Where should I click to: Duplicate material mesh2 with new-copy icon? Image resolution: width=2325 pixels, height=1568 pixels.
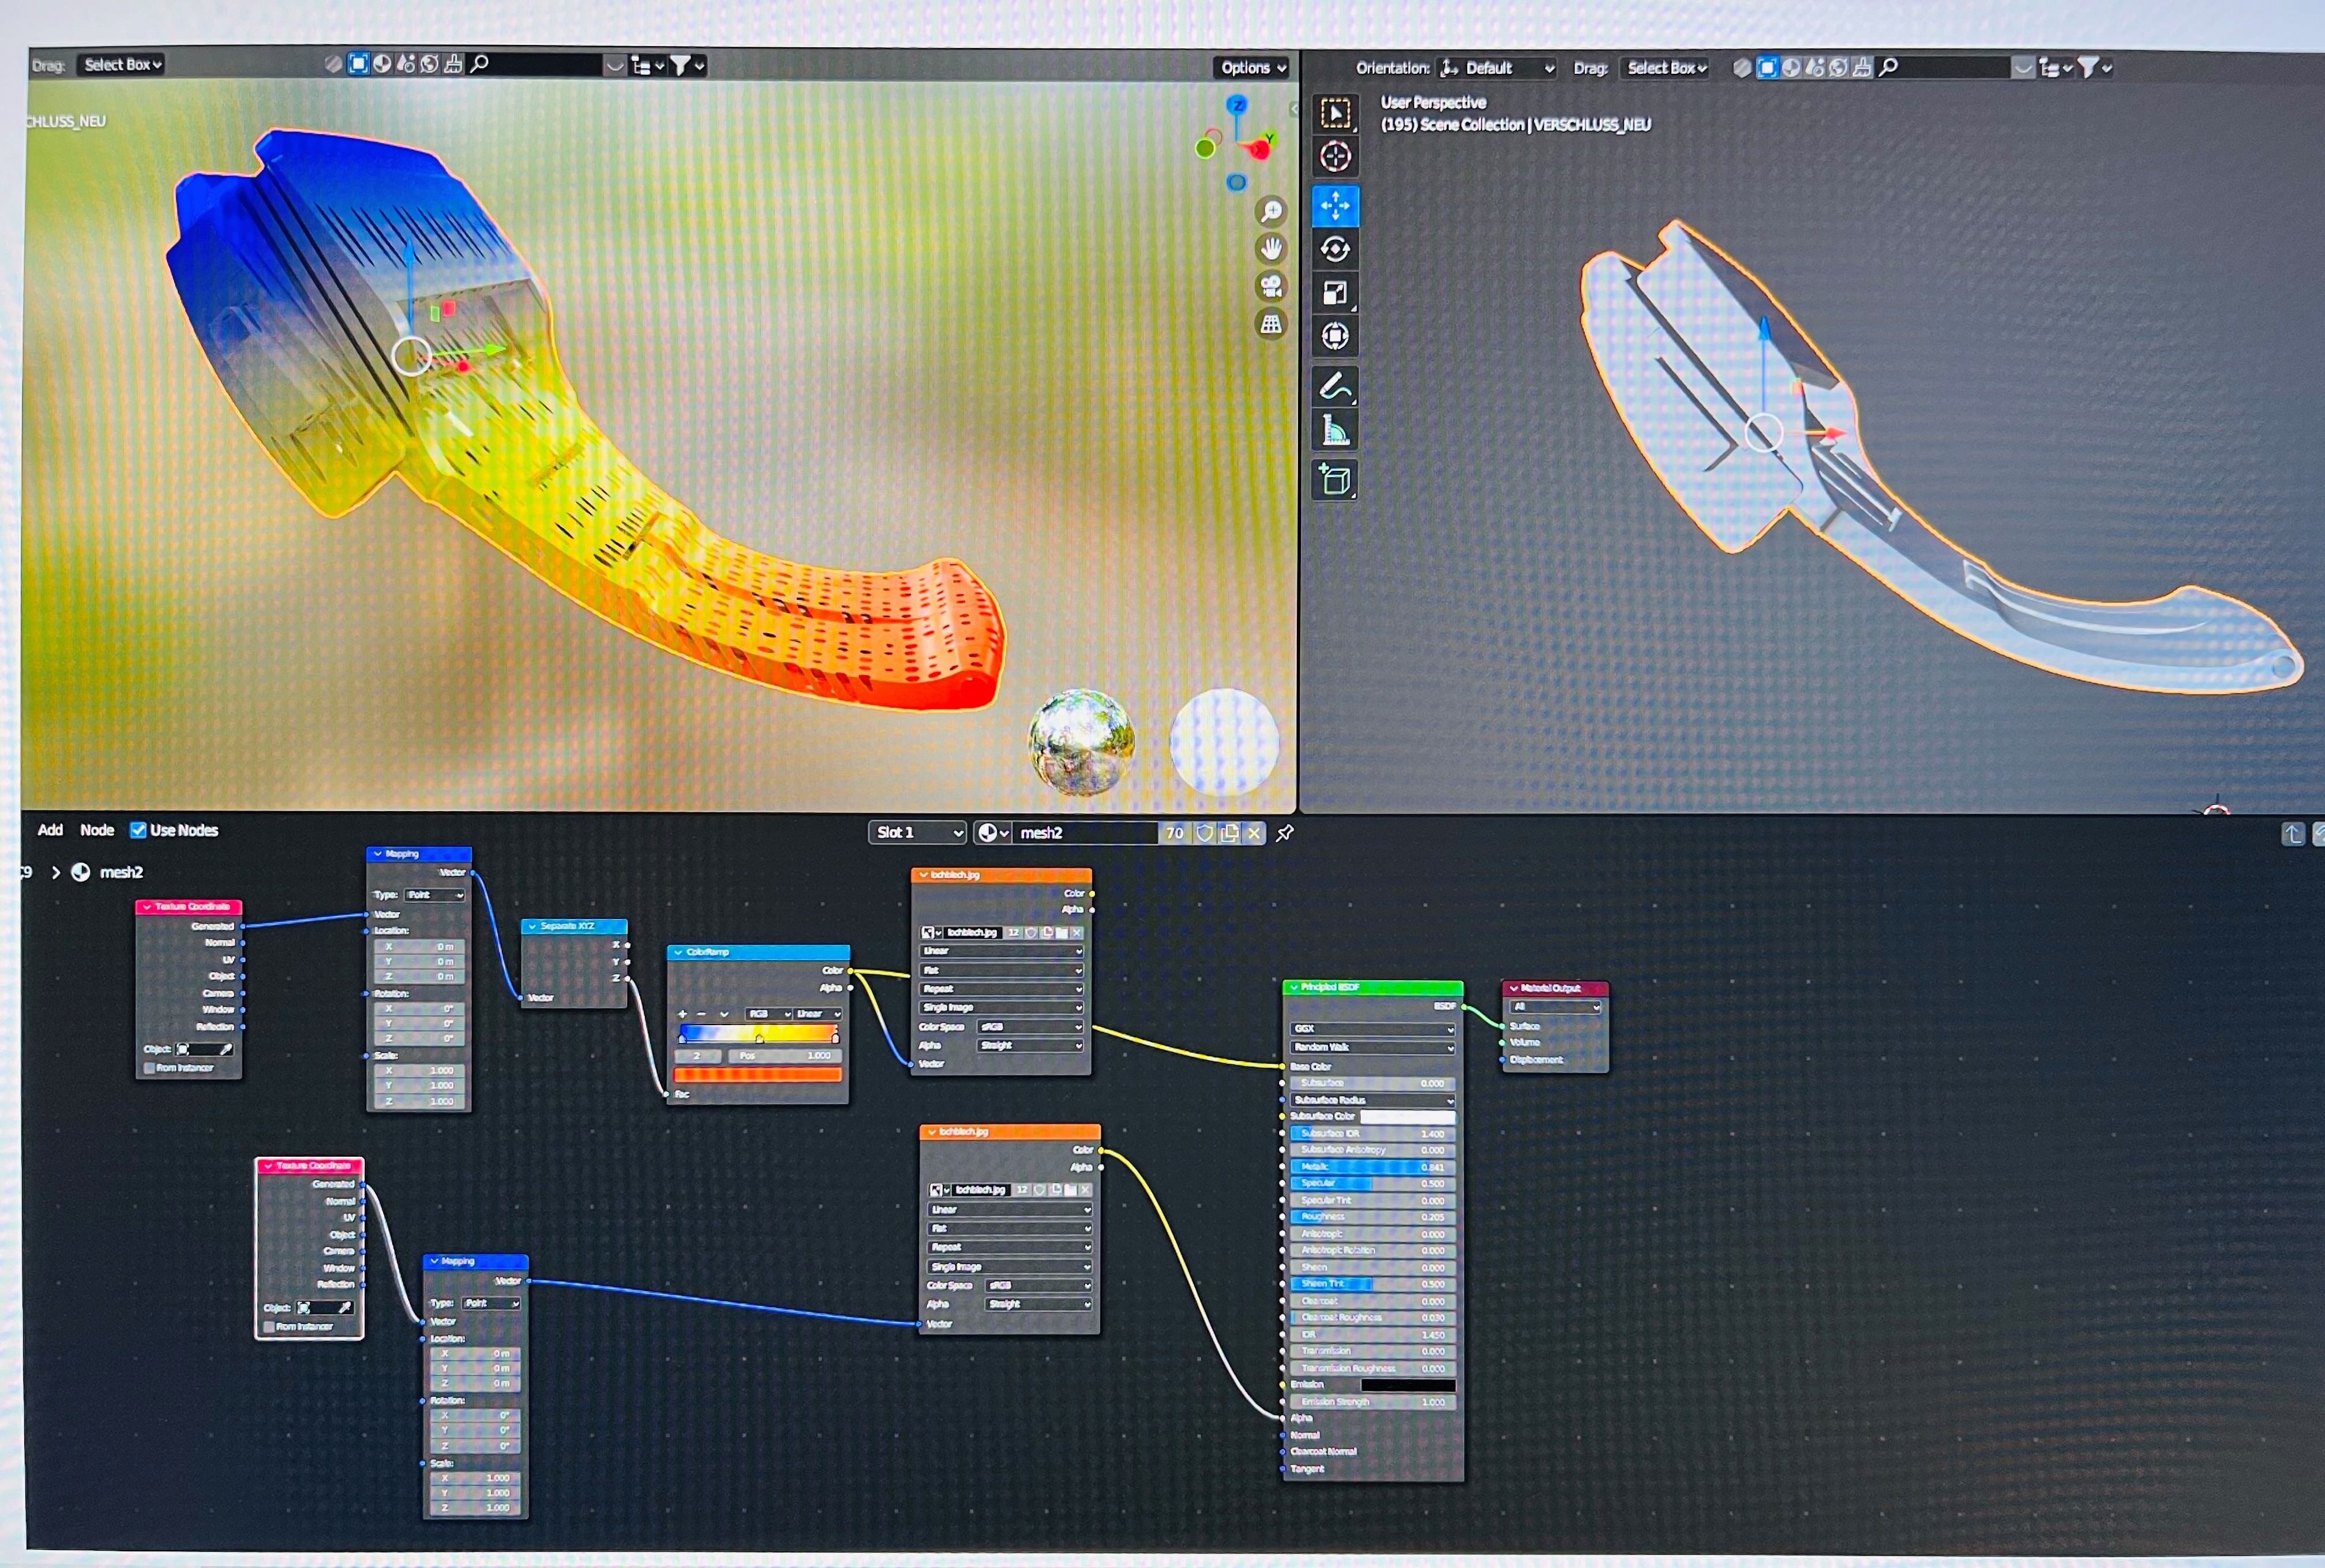(1229, 832)
